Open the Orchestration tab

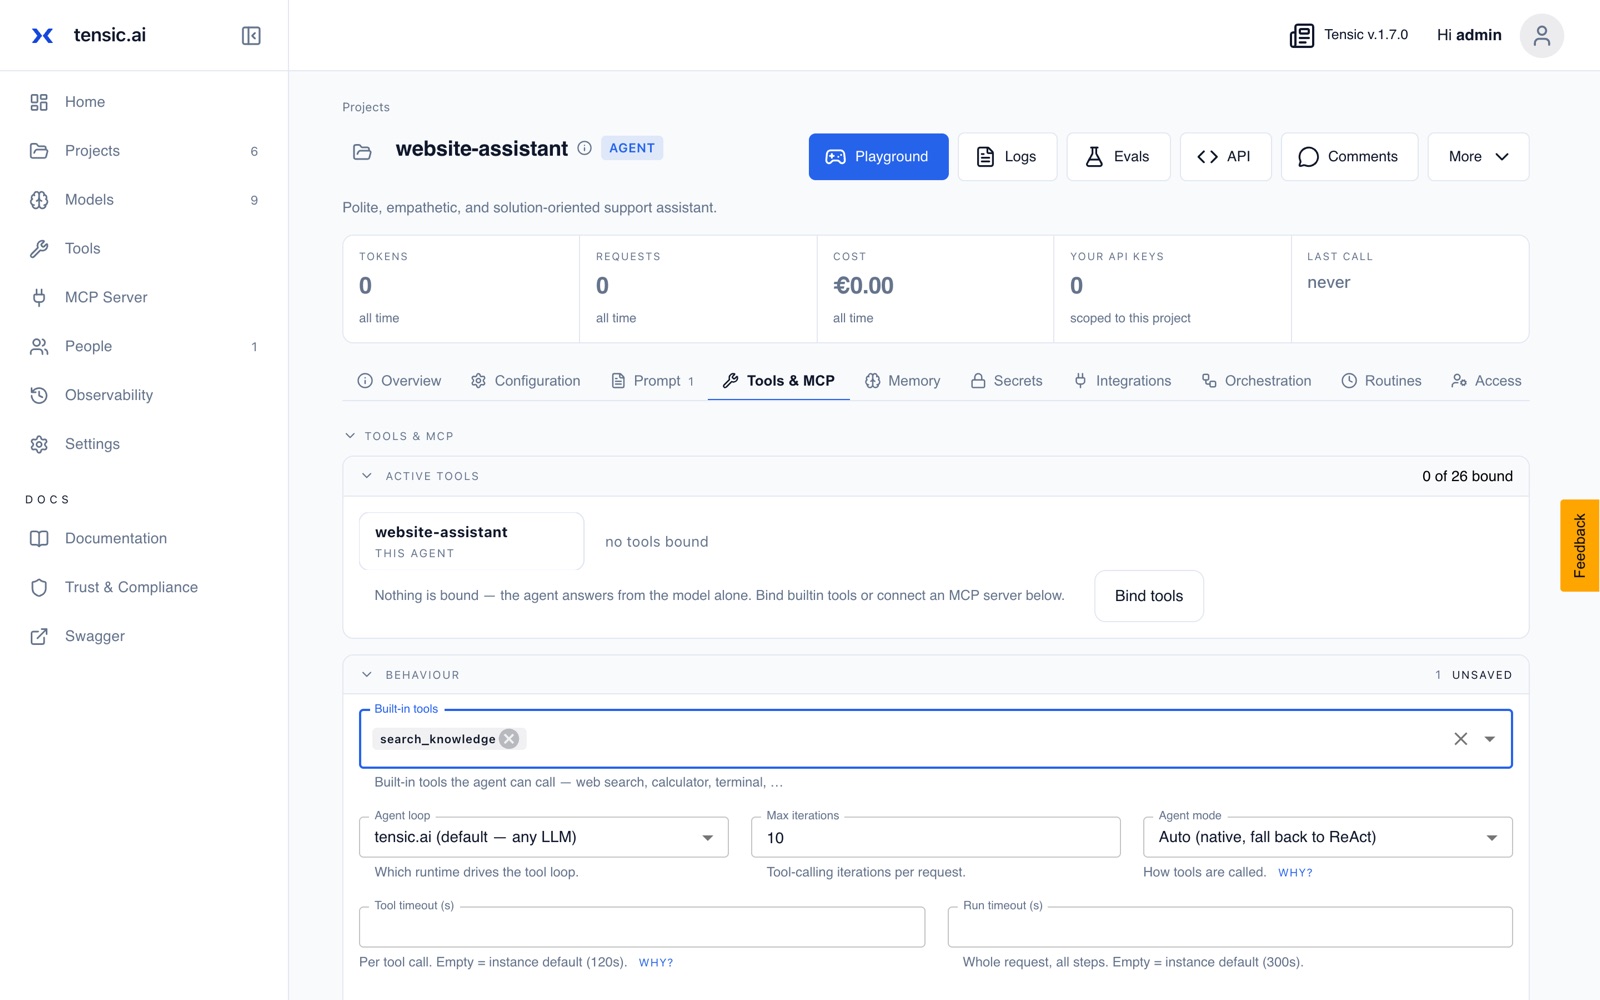(x=1256, y=381)
